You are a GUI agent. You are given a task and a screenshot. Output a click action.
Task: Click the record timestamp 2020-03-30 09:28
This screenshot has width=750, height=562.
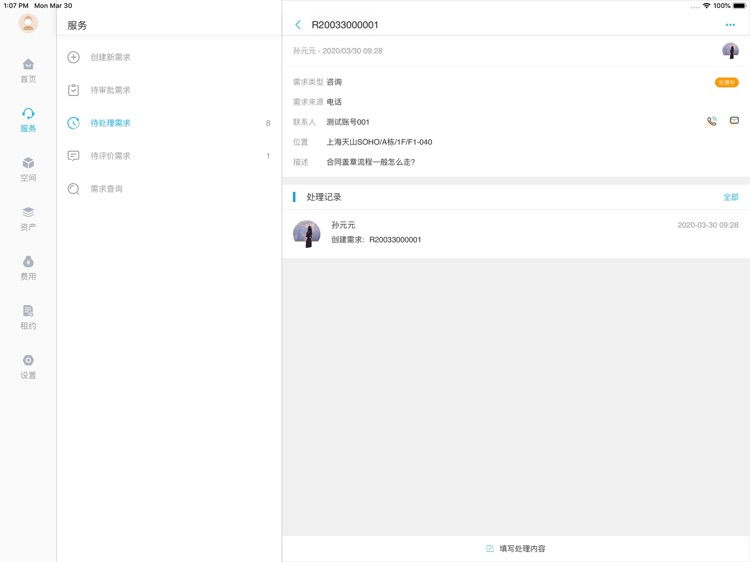tap(708, 225)
